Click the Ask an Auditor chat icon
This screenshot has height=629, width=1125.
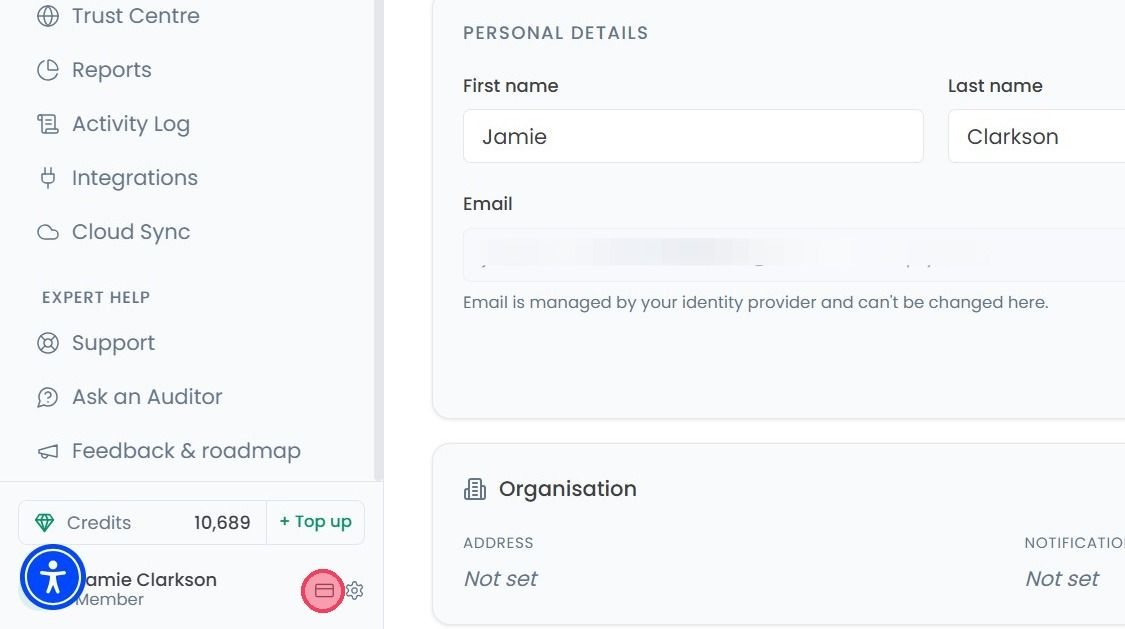48,397
